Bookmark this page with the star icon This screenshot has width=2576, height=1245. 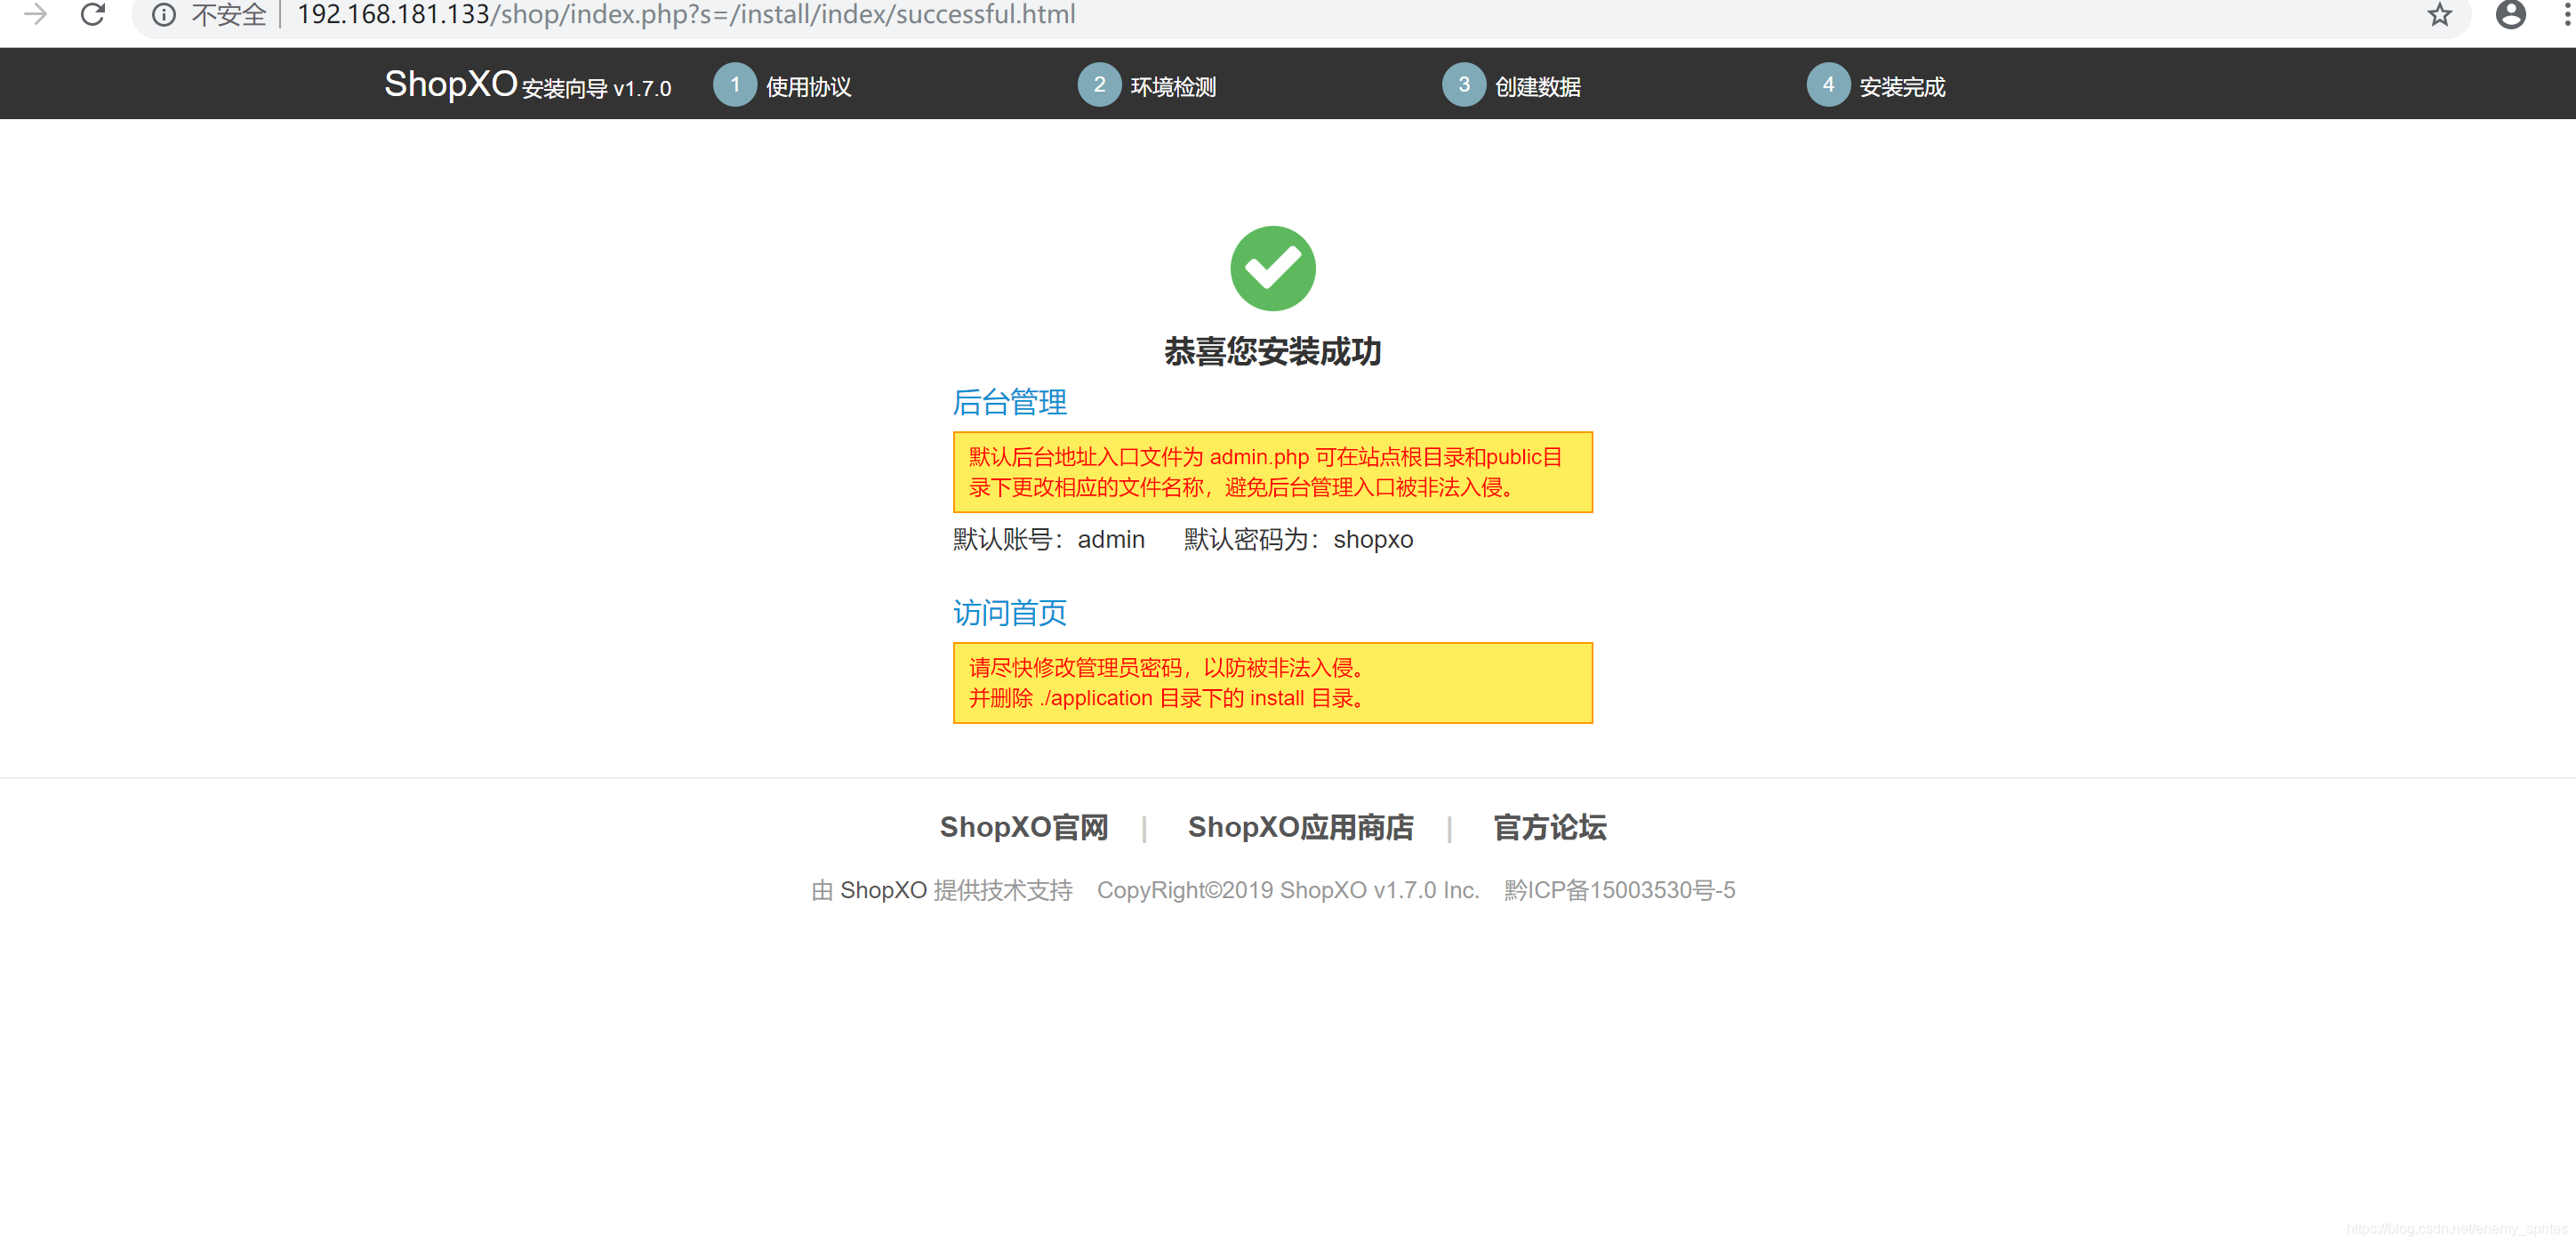(2440, 15)
